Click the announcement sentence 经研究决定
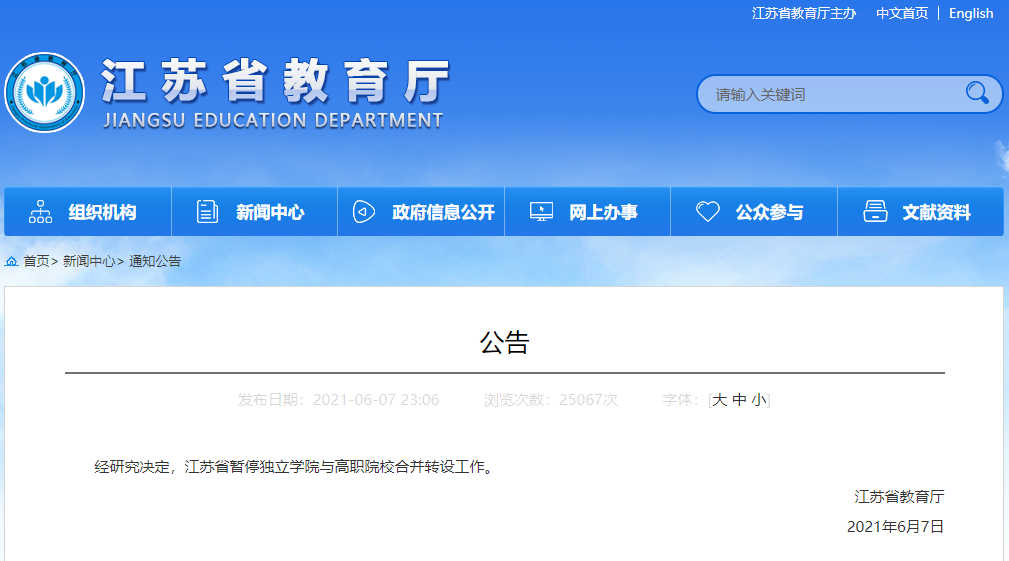The height and width of the screenshot is (561, 1009). pos(295,467)
